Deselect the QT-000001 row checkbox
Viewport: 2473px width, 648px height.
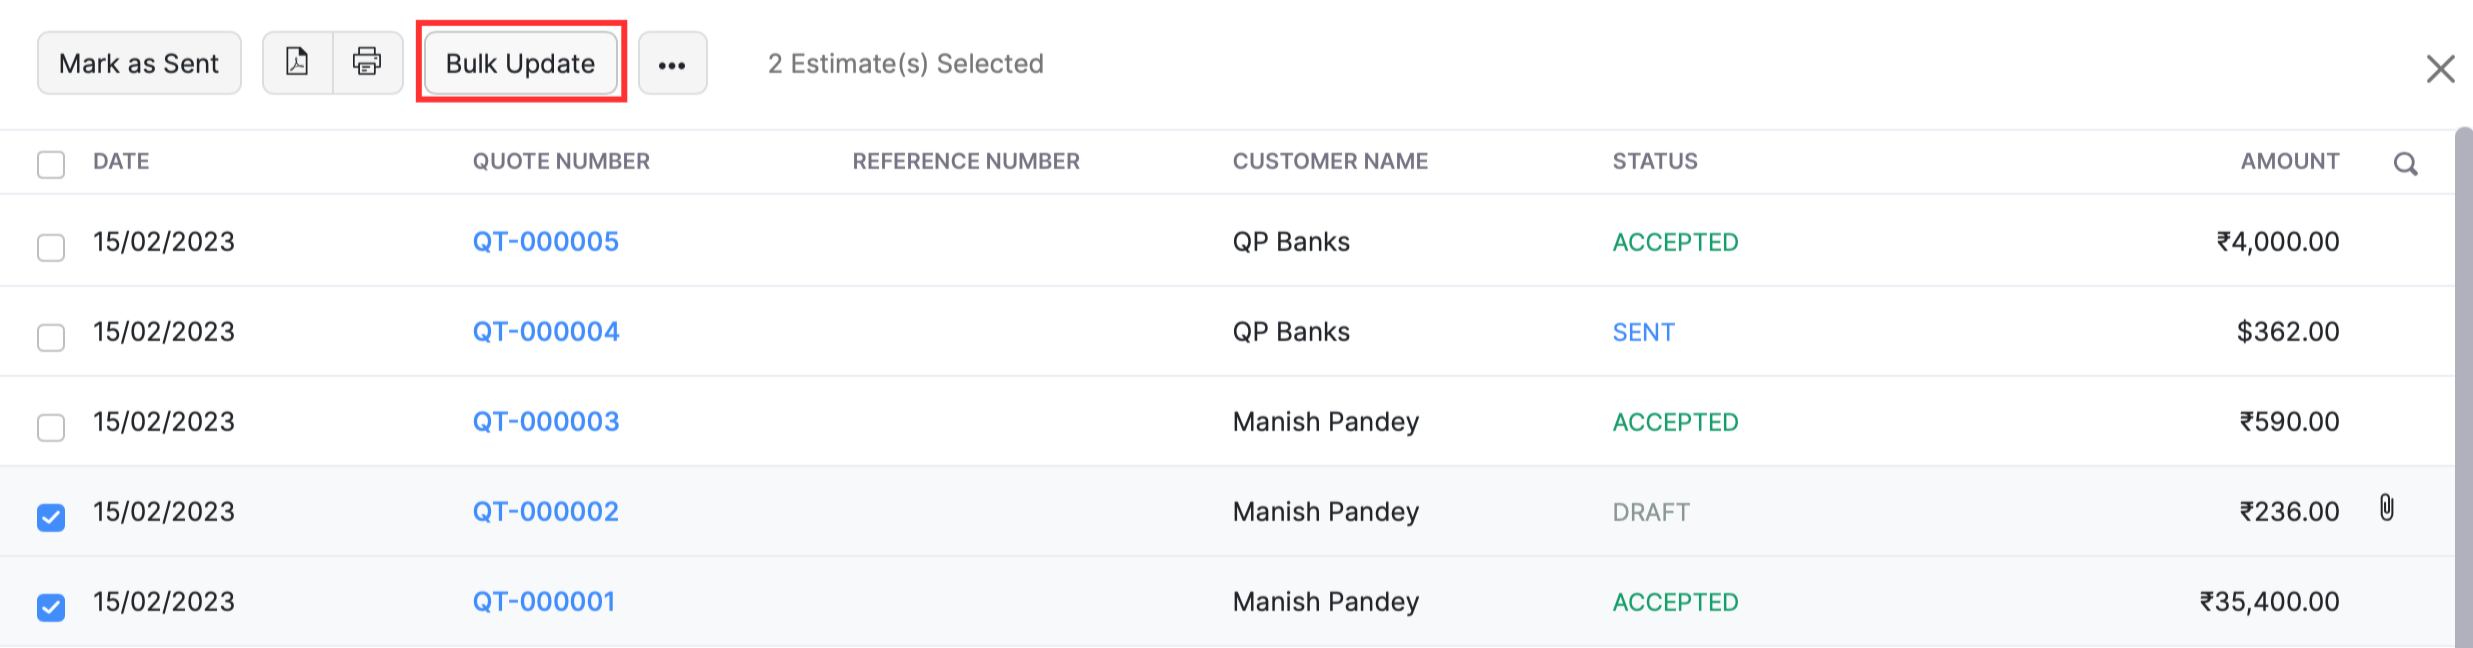(51, 607)
